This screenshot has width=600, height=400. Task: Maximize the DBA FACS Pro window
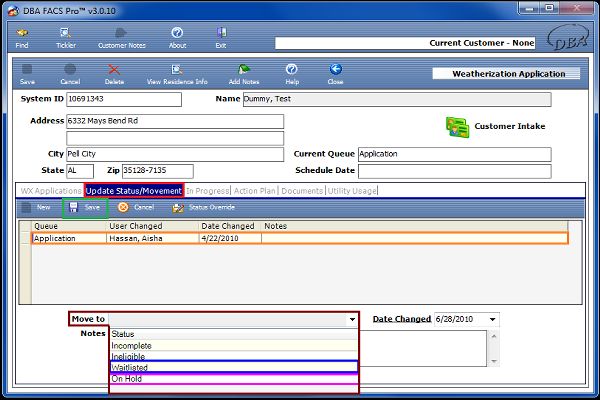click(x=549, y=8)
